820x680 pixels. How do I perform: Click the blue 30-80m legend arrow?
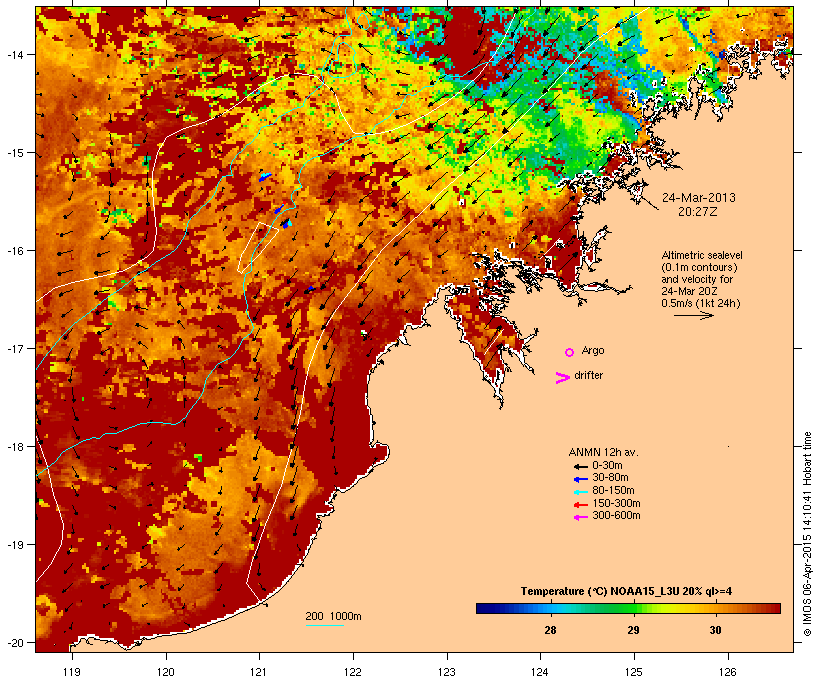coord(580,479)
